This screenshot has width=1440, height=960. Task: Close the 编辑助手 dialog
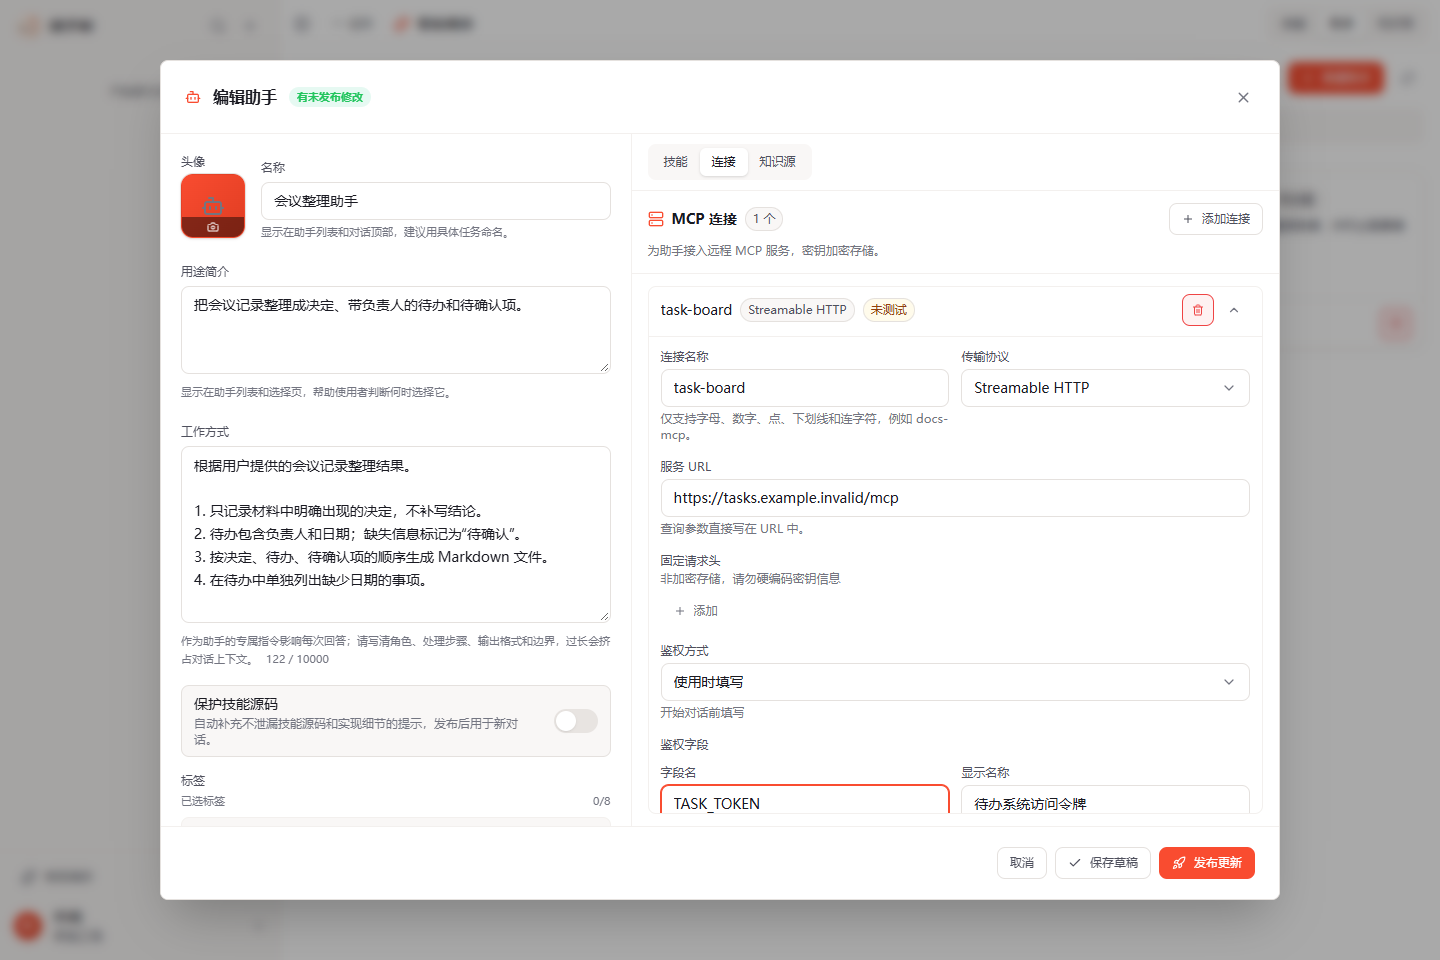coord(1243,97)
